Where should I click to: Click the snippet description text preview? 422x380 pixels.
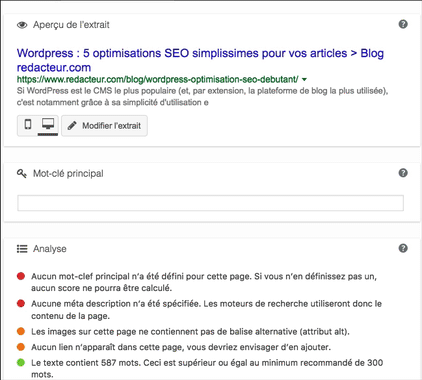[x=203, y=97]
